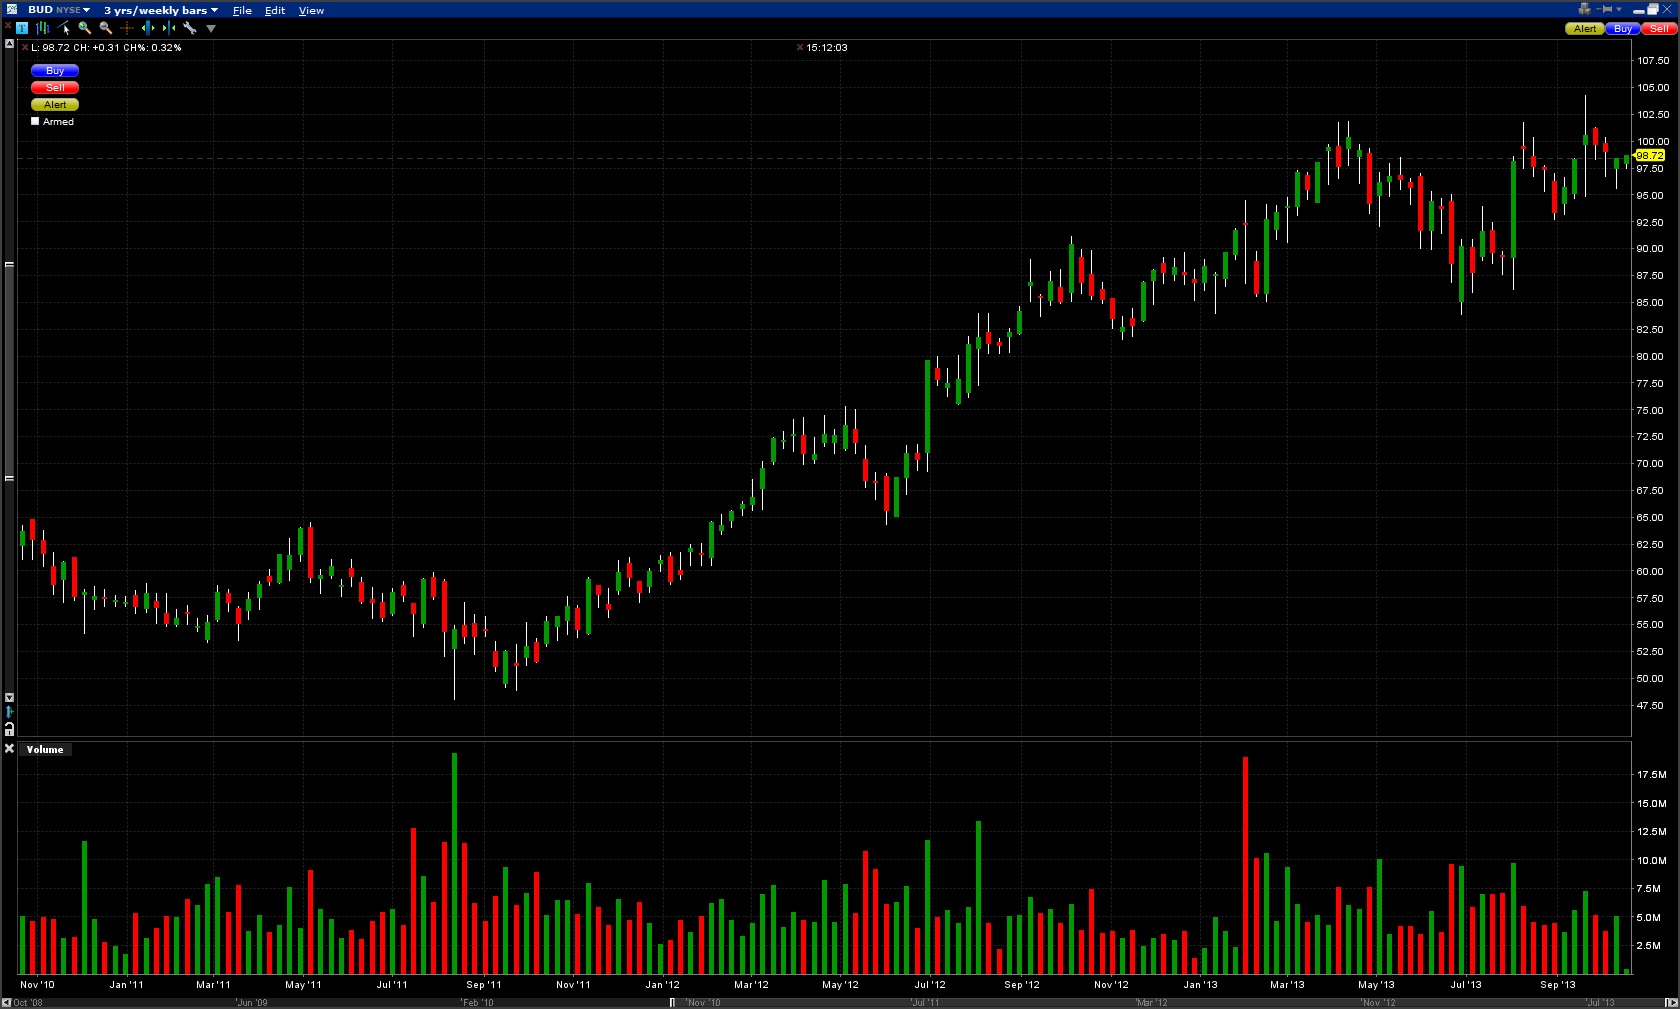Toggle the Armed checkbox
Image resolution: width=1680 pixels, height=1009 pixels.
point(35,121)
